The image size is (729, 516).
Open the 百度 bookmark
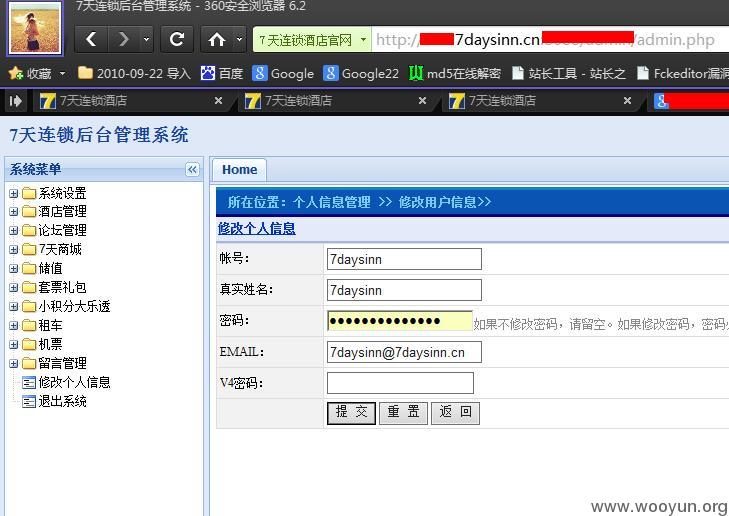222,73
